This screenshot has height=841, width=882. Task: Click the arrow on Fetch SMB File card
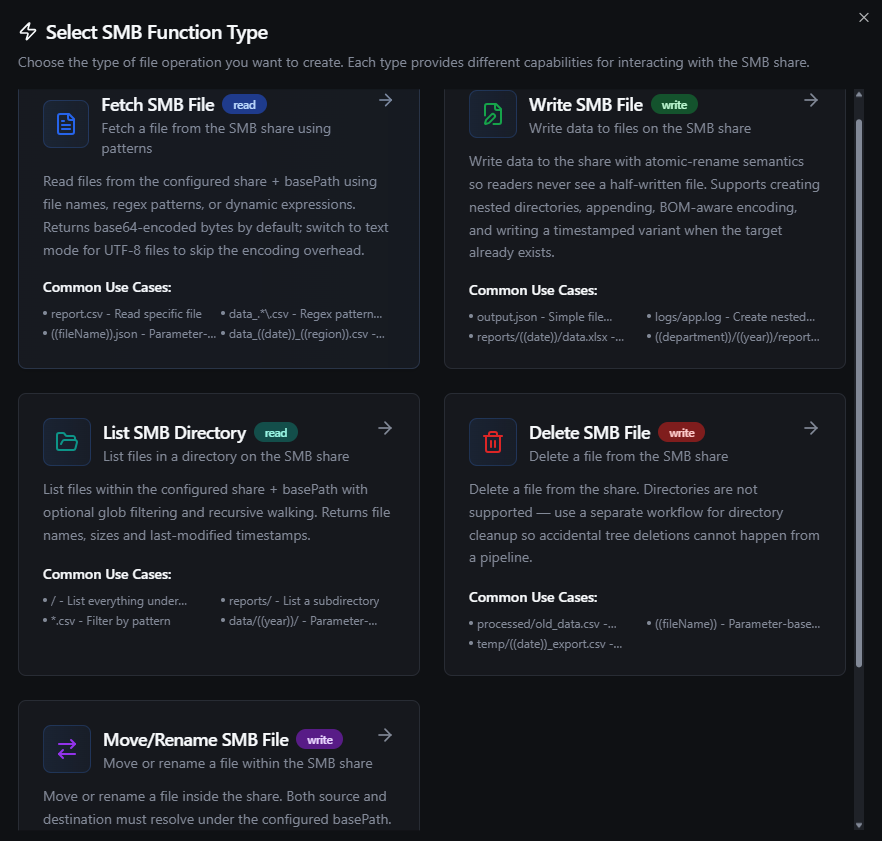click(x=385, y=100)
